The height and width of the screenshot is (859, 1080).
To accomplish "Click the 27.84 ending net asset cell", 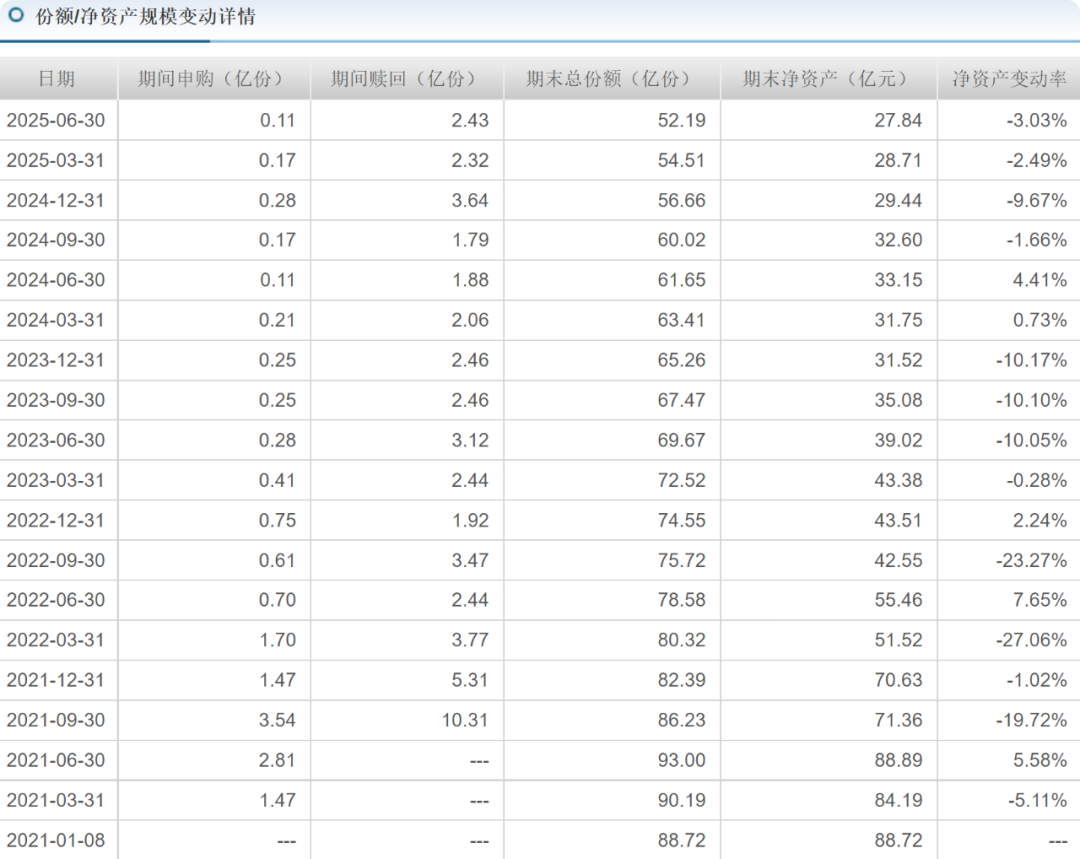I will tap(898, 120).
